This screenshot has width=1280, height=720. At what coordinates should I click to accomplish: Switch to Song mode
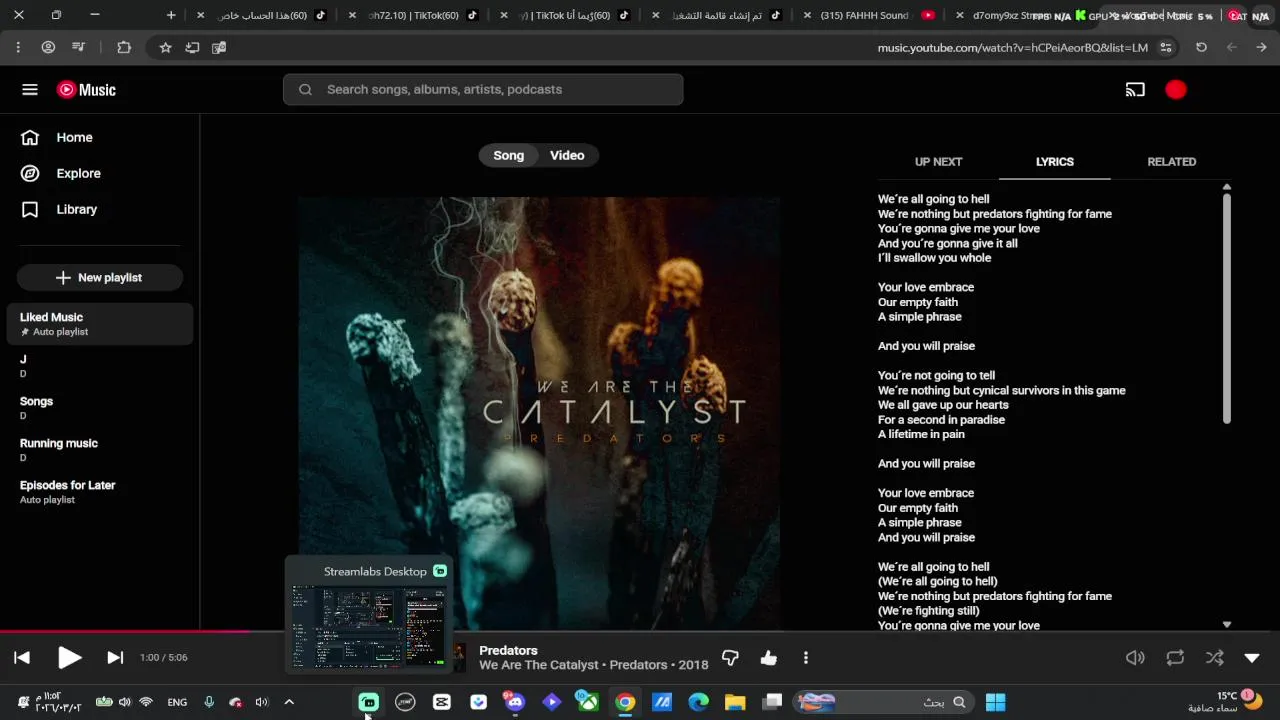[x=508, y=156]
